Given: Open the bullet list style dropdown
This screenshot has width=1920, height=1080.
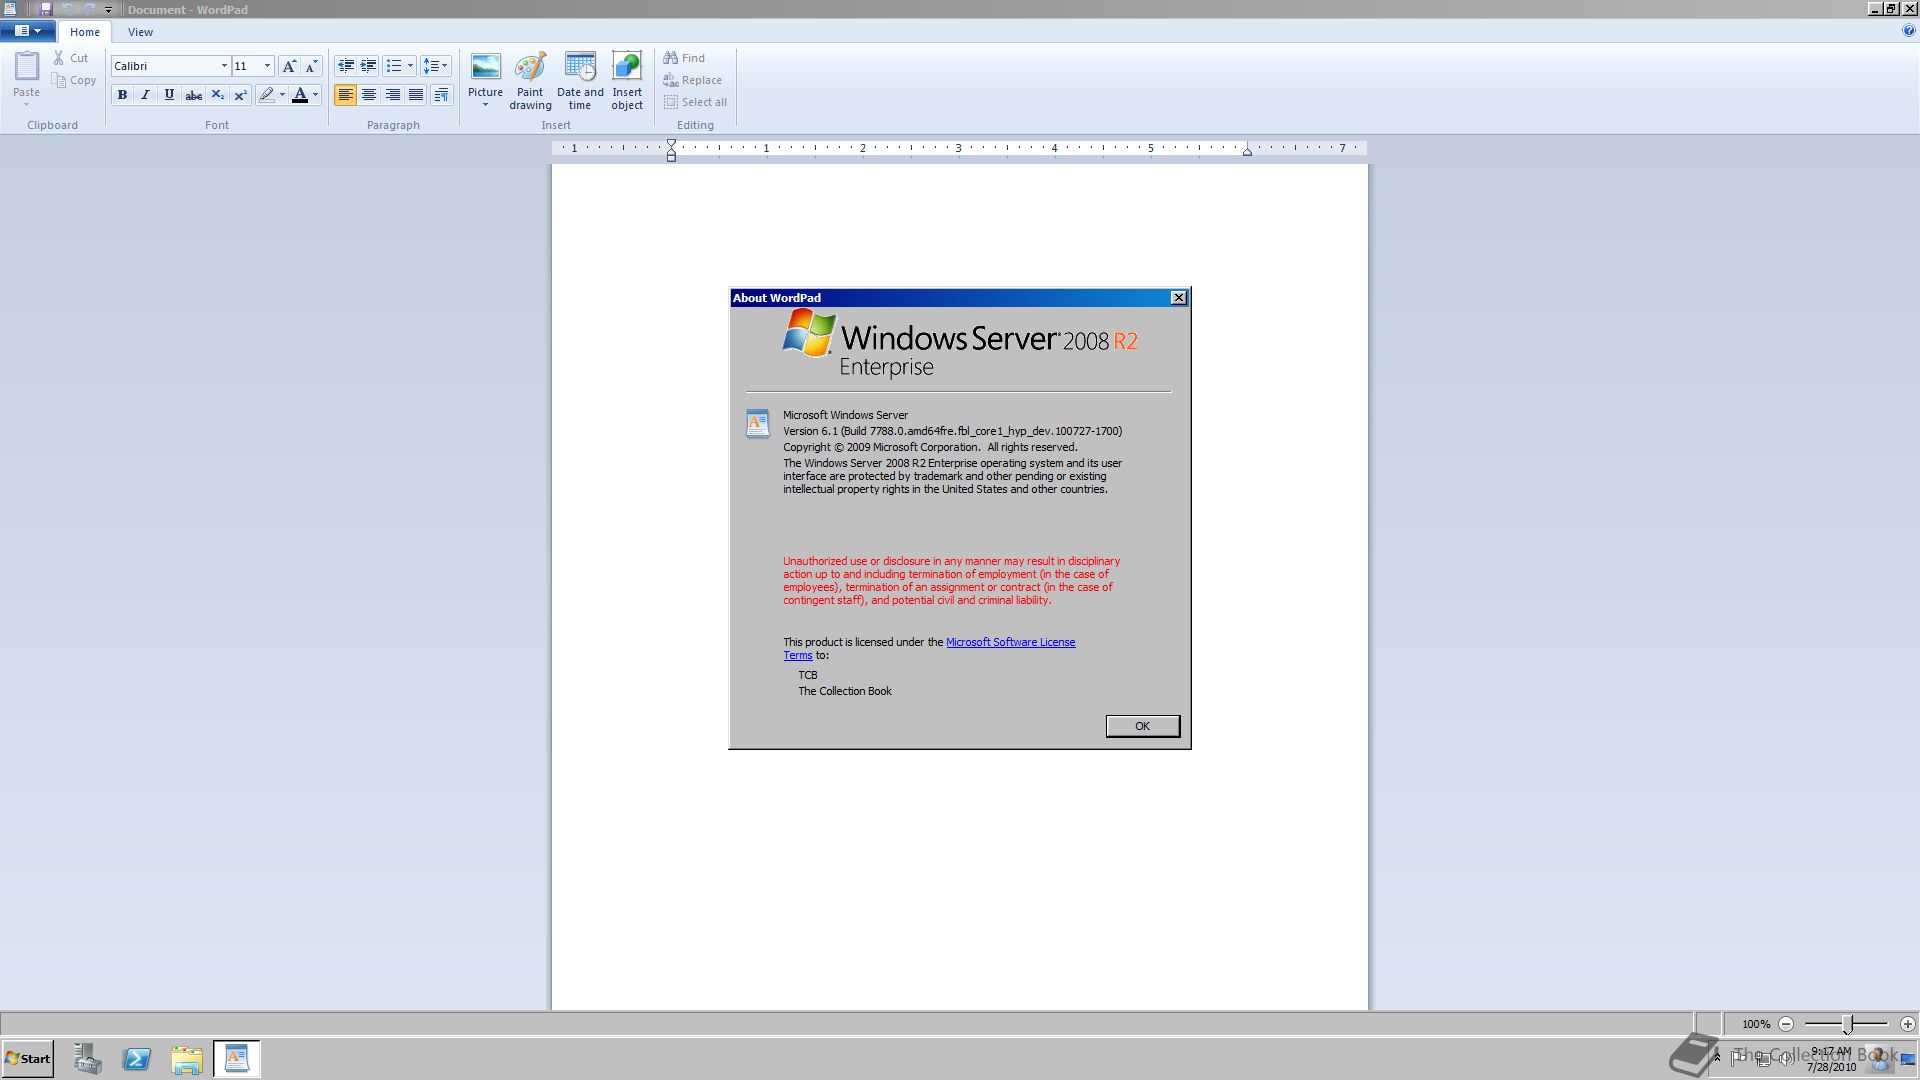Looking at the screenshot, I should (410, 66).
